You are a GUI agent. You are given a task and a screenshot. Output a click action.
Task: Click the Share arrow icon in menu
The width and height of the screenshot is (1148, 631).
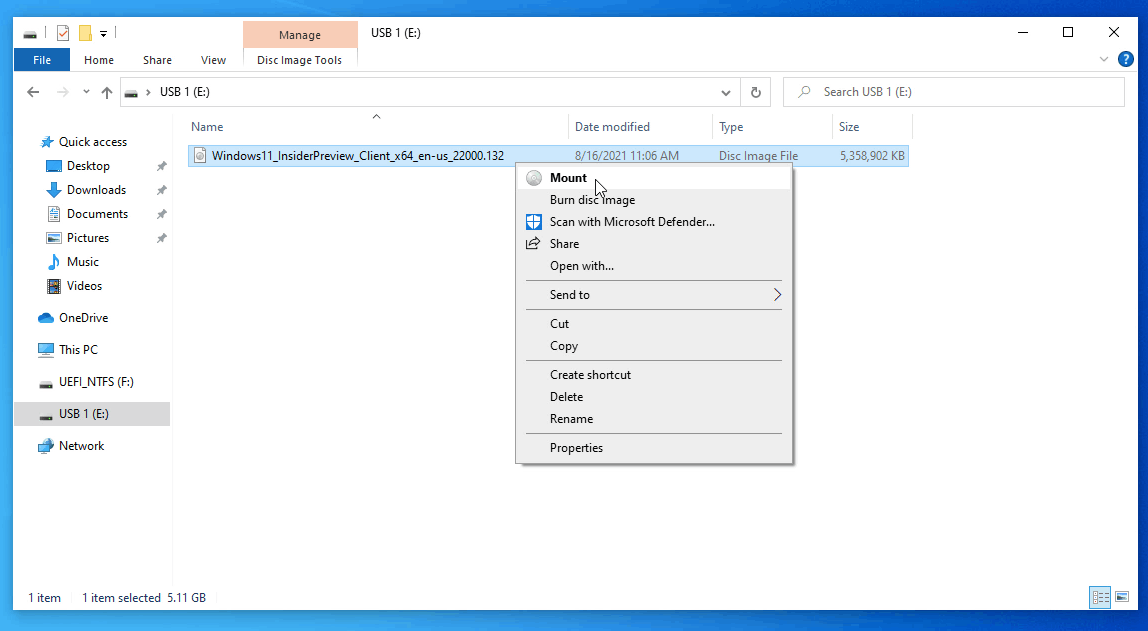click(x=533, y=244)
